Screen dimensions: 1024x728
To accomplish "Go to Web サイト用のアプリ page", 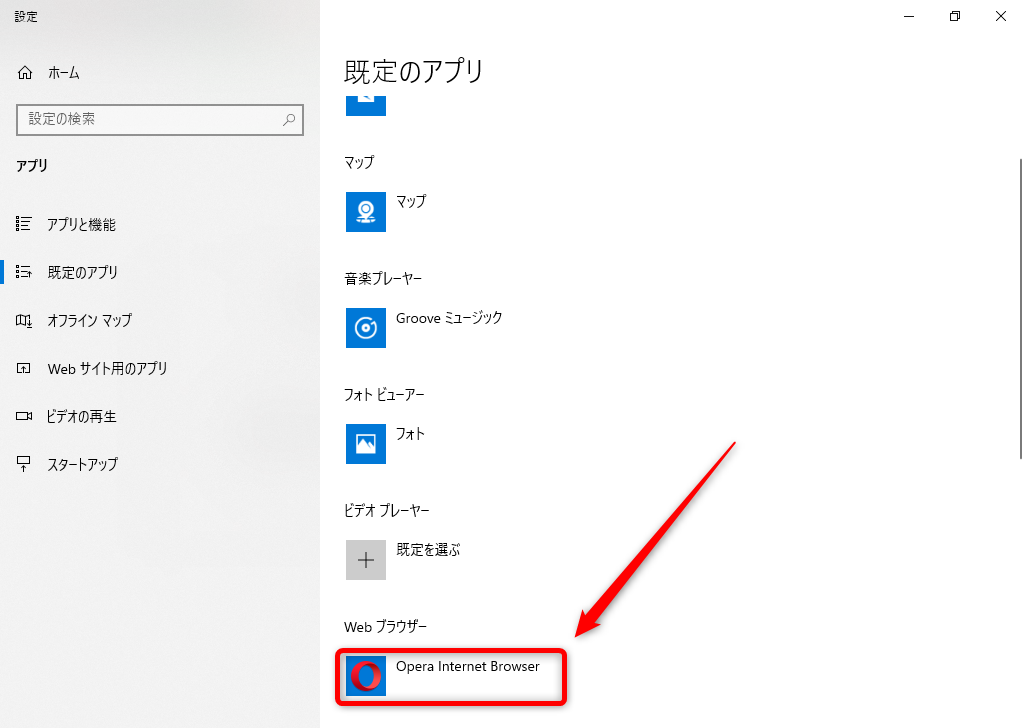I will [x=107, y=368].
